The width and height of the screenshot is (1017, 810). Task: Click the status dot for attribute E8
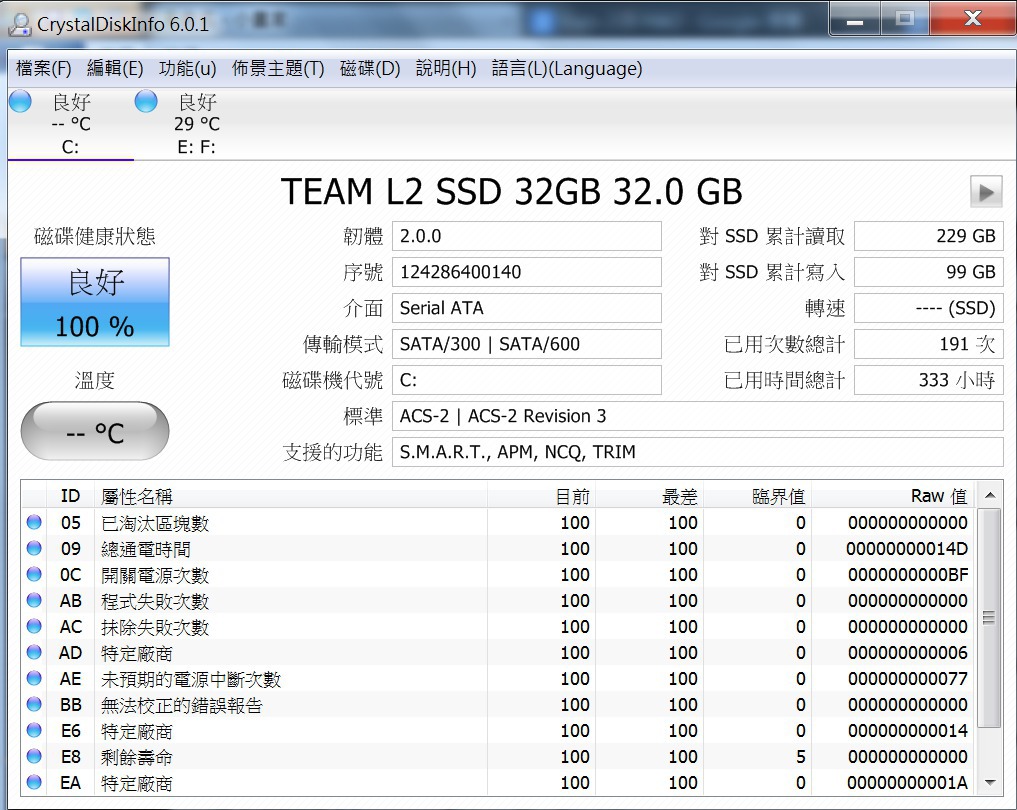coord(34,756)
